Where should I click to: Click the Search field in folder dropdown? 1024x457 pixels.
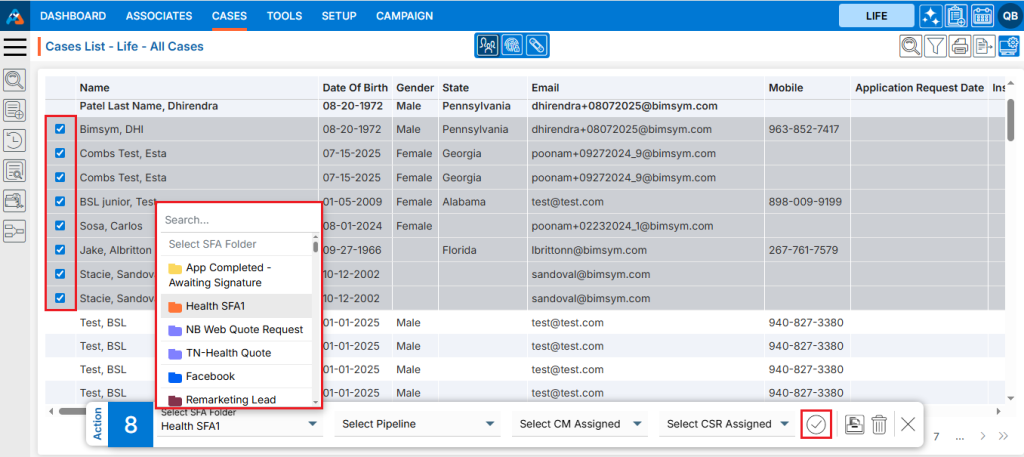coord(238,220)
